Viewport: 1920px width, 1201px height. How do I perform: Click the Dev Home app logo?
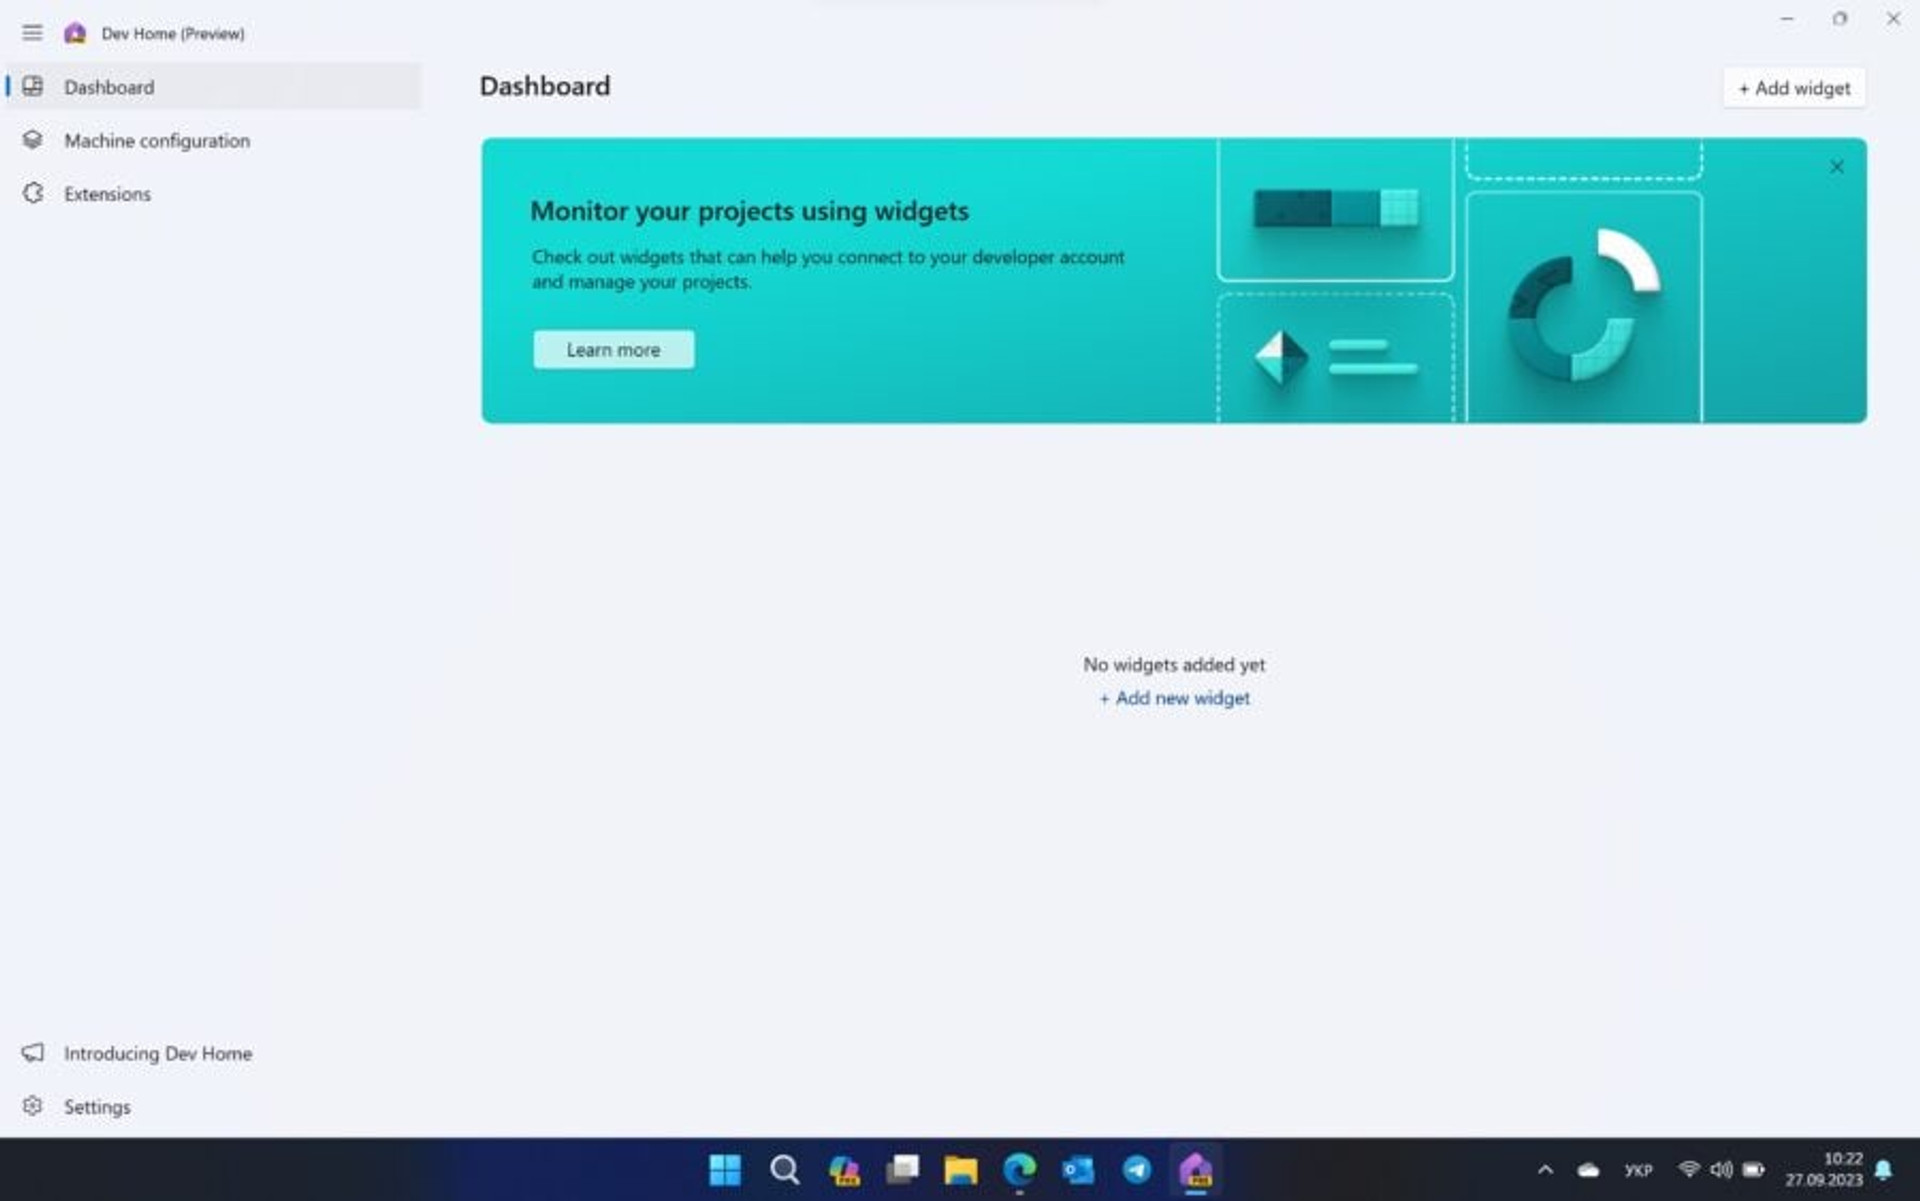click(x=75, y=33)
